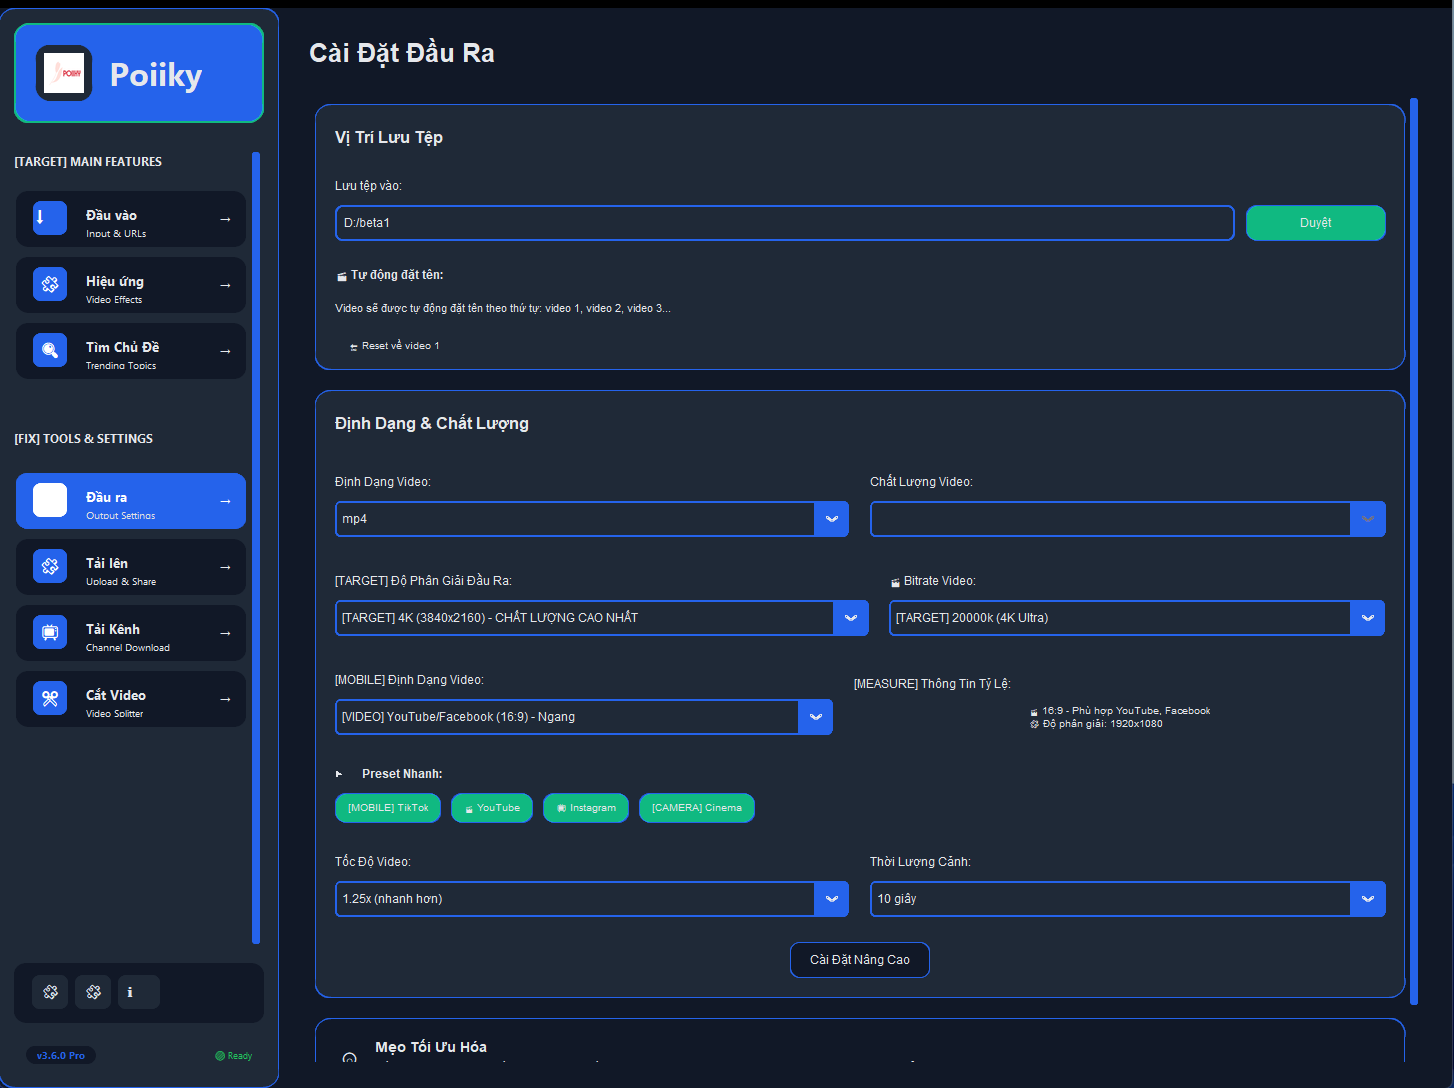This screenshot has height=1088, width=1454.
Task: Click the Cài Đặt Nâng Cao button
Action: [859, 960]
